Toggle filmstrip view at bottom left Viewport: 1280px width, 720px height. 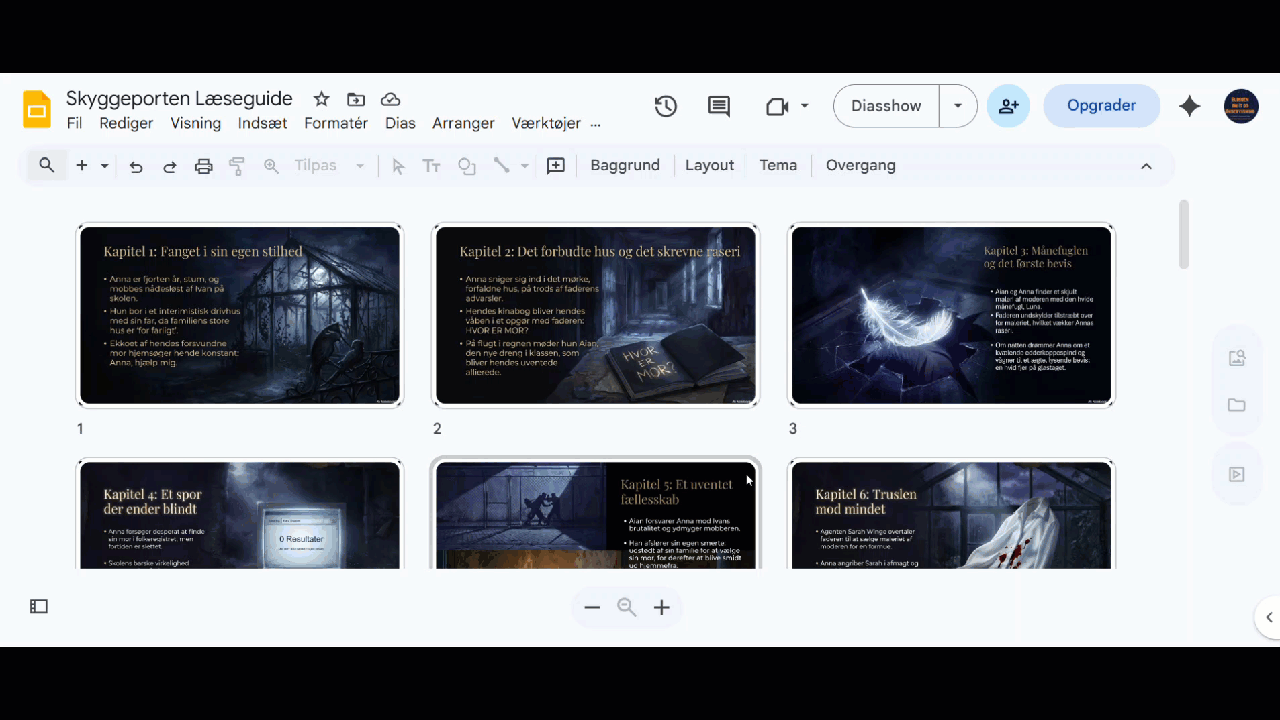point(39,606)
